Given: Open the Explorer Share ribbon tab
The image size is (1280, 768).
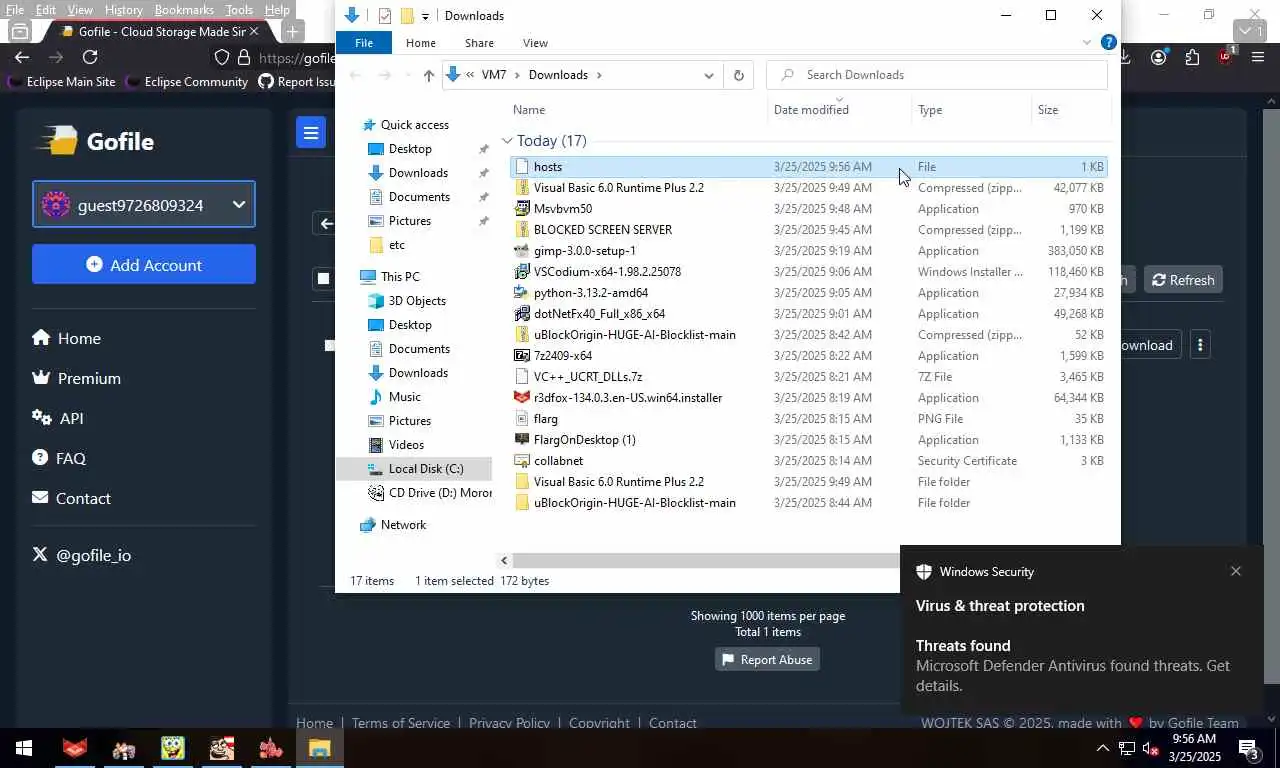Looking at the screenshot, I should 479,43.
